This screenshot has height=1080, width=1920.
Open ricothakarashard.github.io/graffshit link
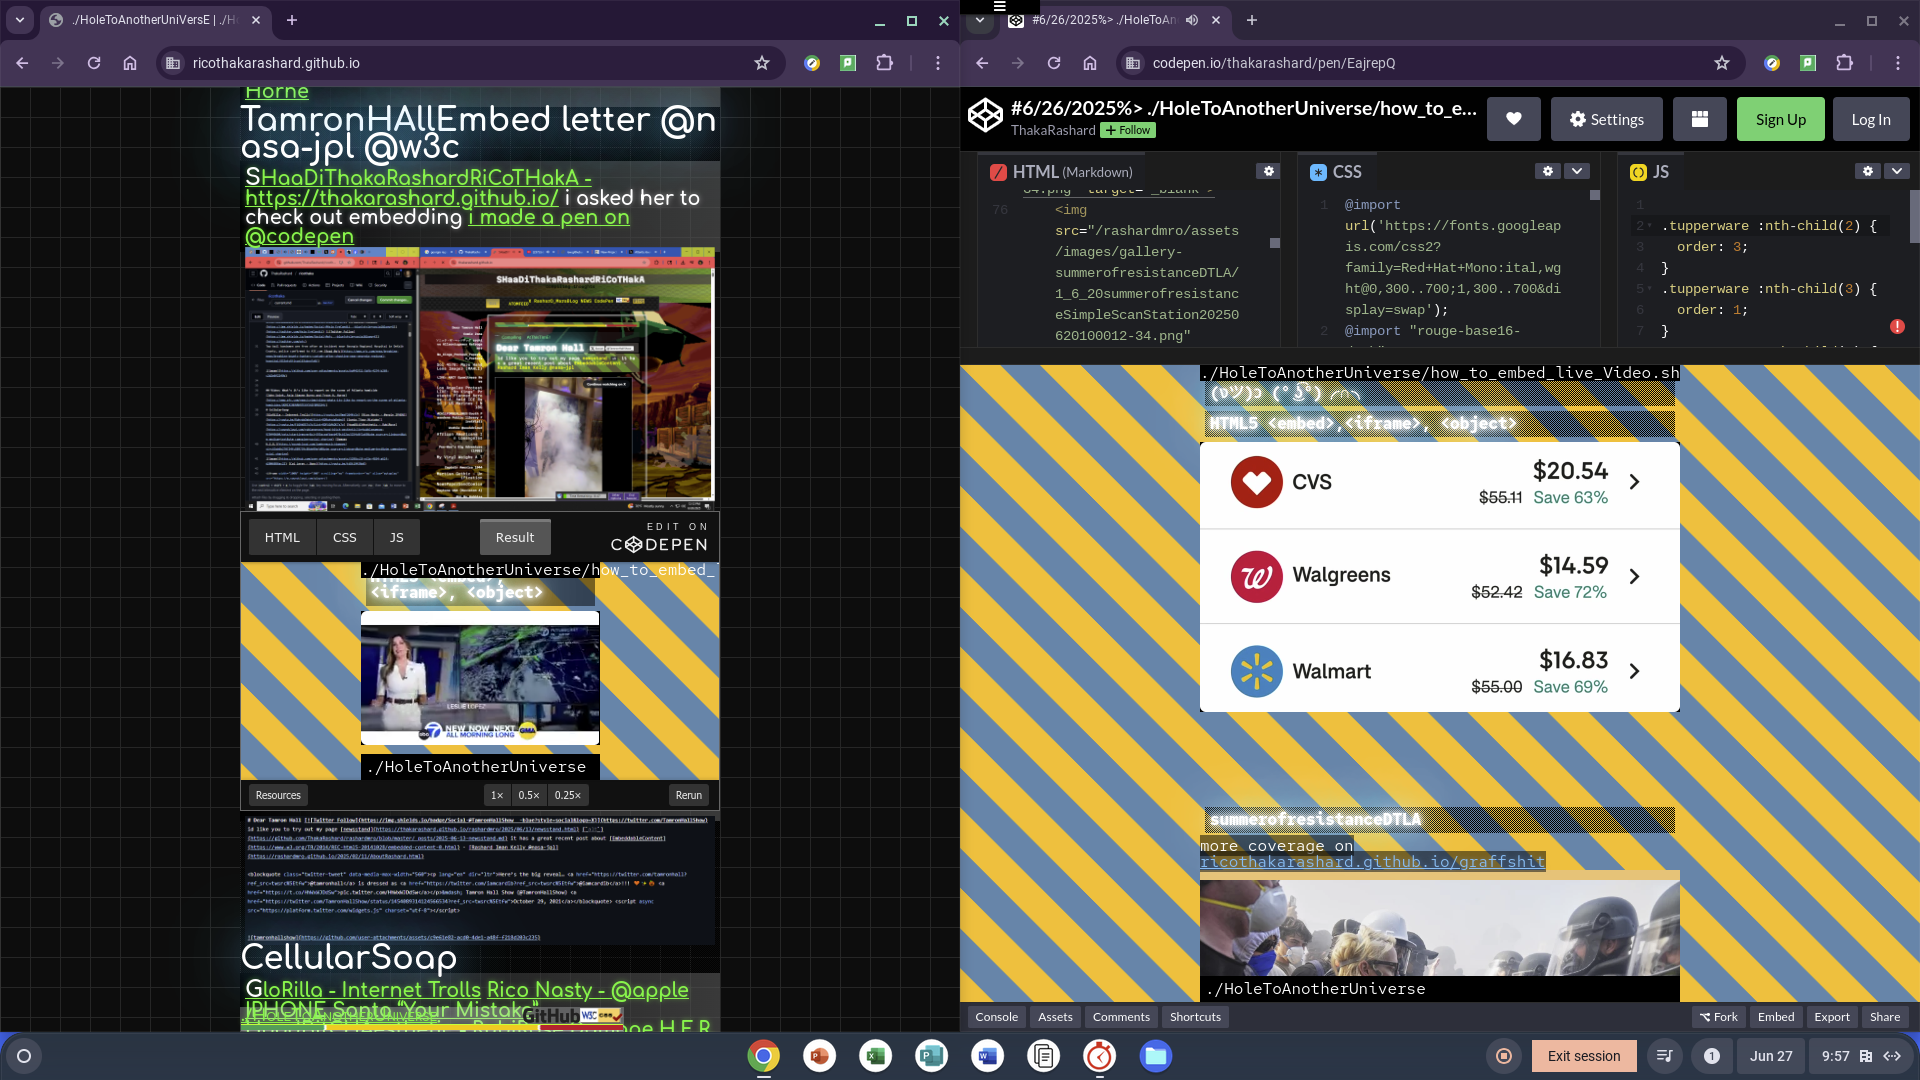(1372, 861)
